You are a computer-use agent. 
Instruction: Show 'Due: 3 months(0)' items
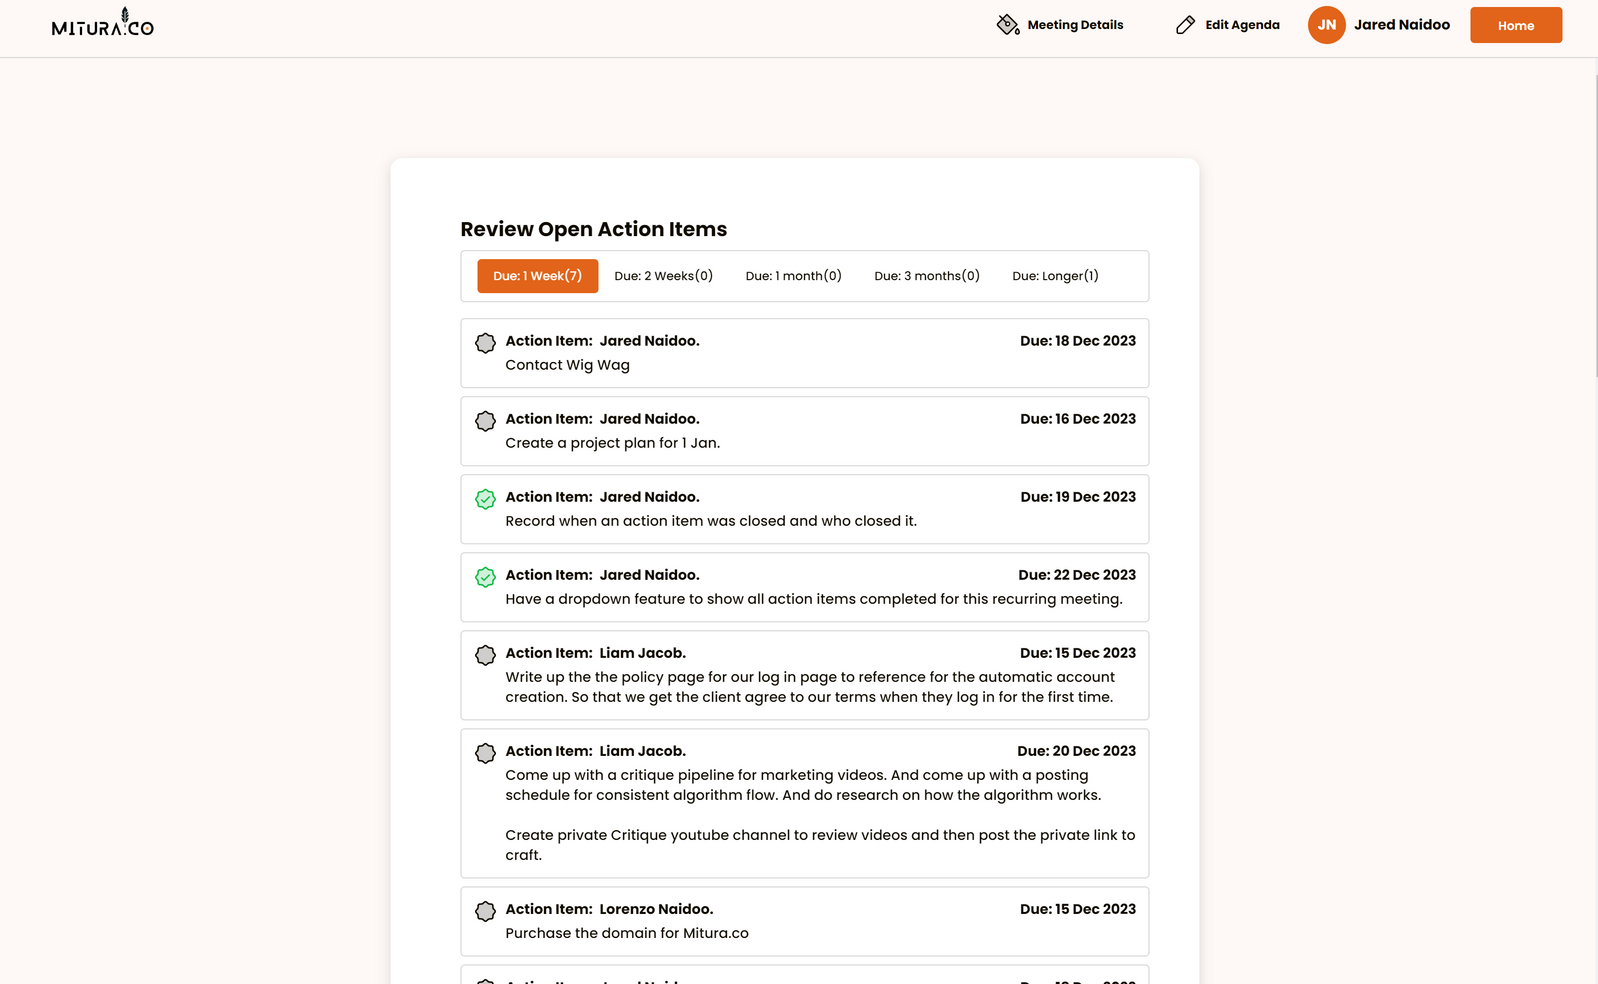tap(926, 276)
